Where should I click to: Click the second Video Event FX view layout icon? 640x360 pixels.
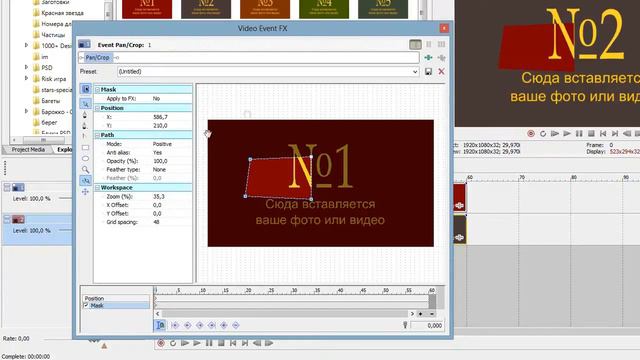(x=429, y=44)
